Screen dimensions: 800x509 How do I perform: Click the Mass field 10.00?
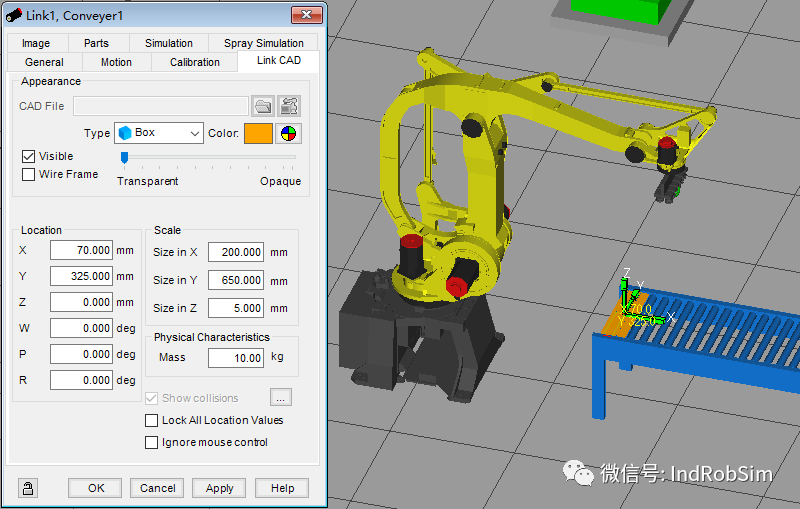(236, 358)
